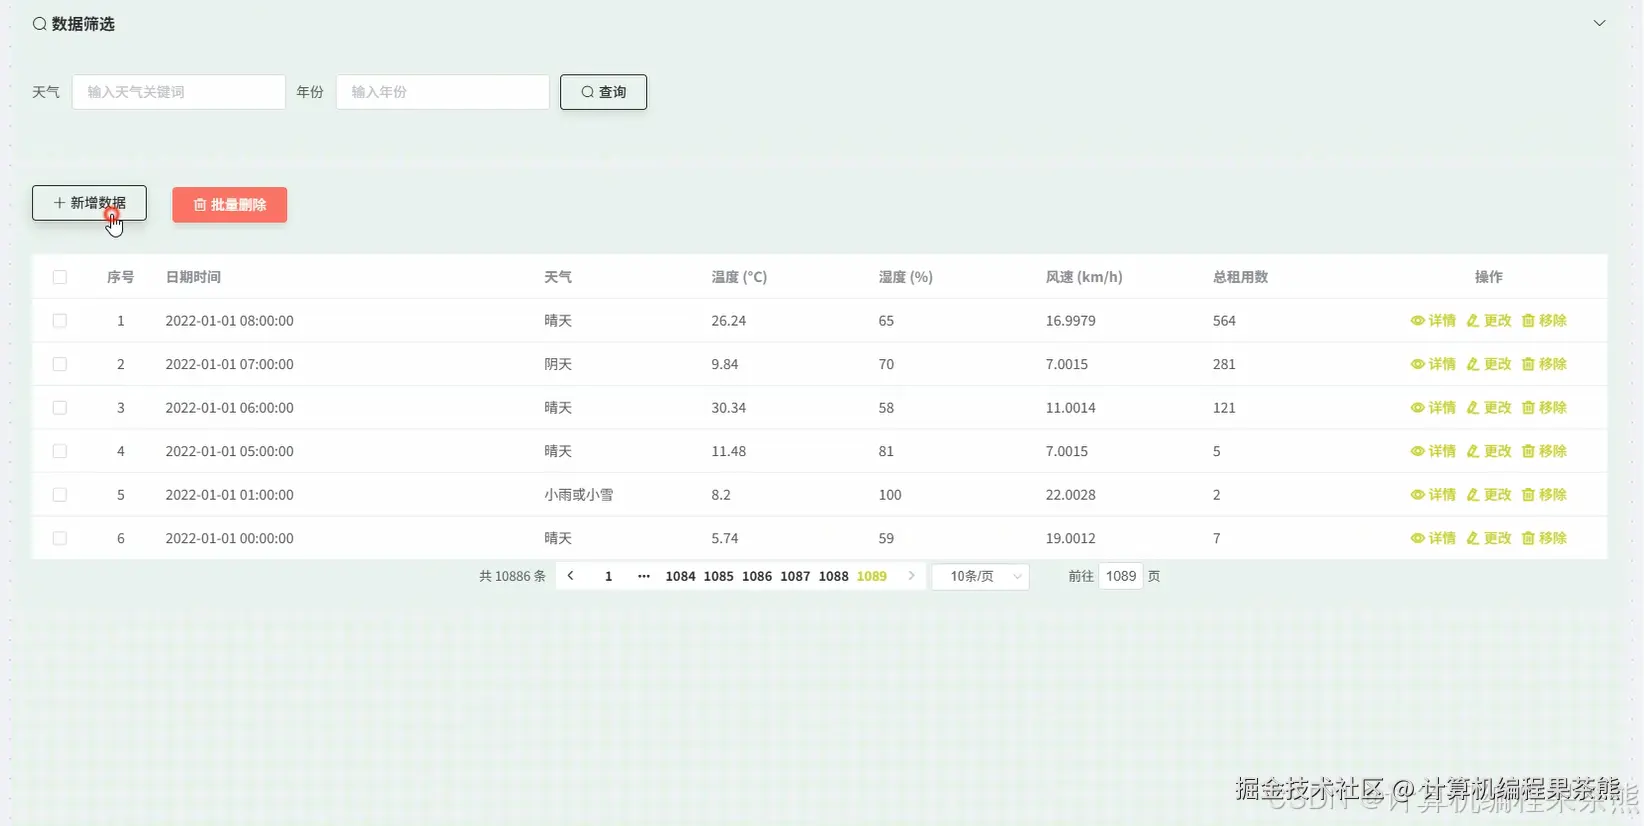The image size is (1644, 826).
Task: Click 移除 for the 00:00:00 row
Action: [1544, 538]
